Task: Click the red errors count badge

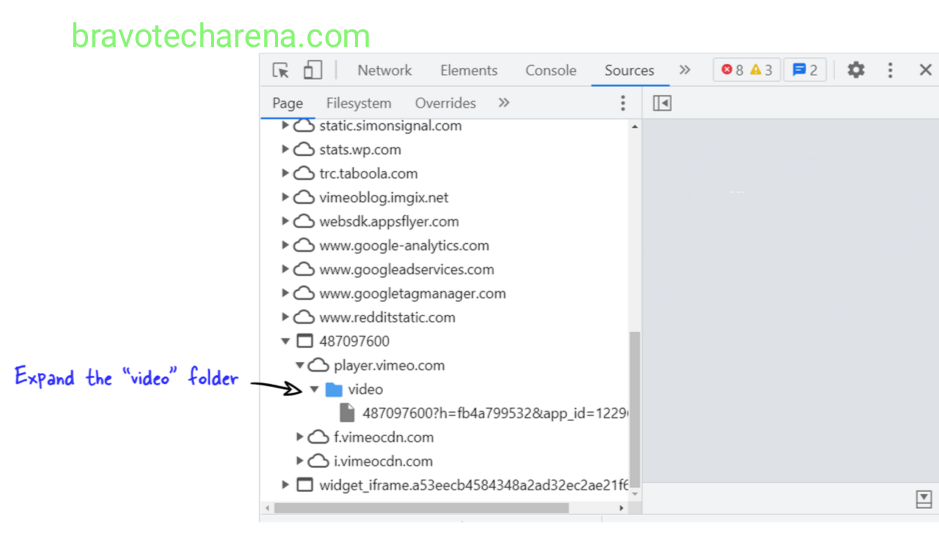Action: coord(732,70)
